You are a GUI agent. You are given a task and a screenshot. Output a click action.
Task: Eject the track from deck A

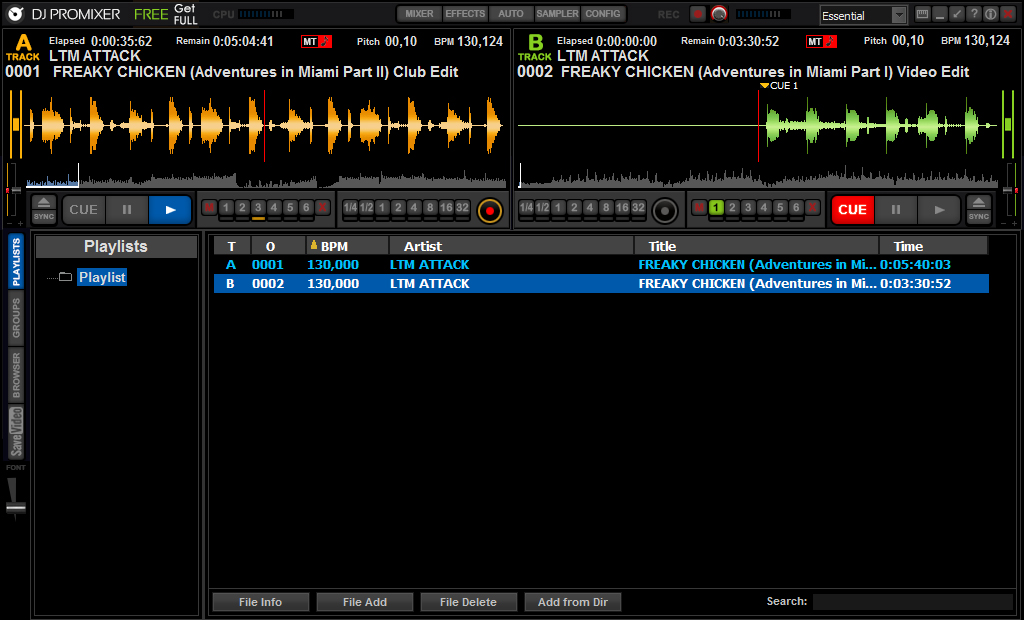click(44, 202)
